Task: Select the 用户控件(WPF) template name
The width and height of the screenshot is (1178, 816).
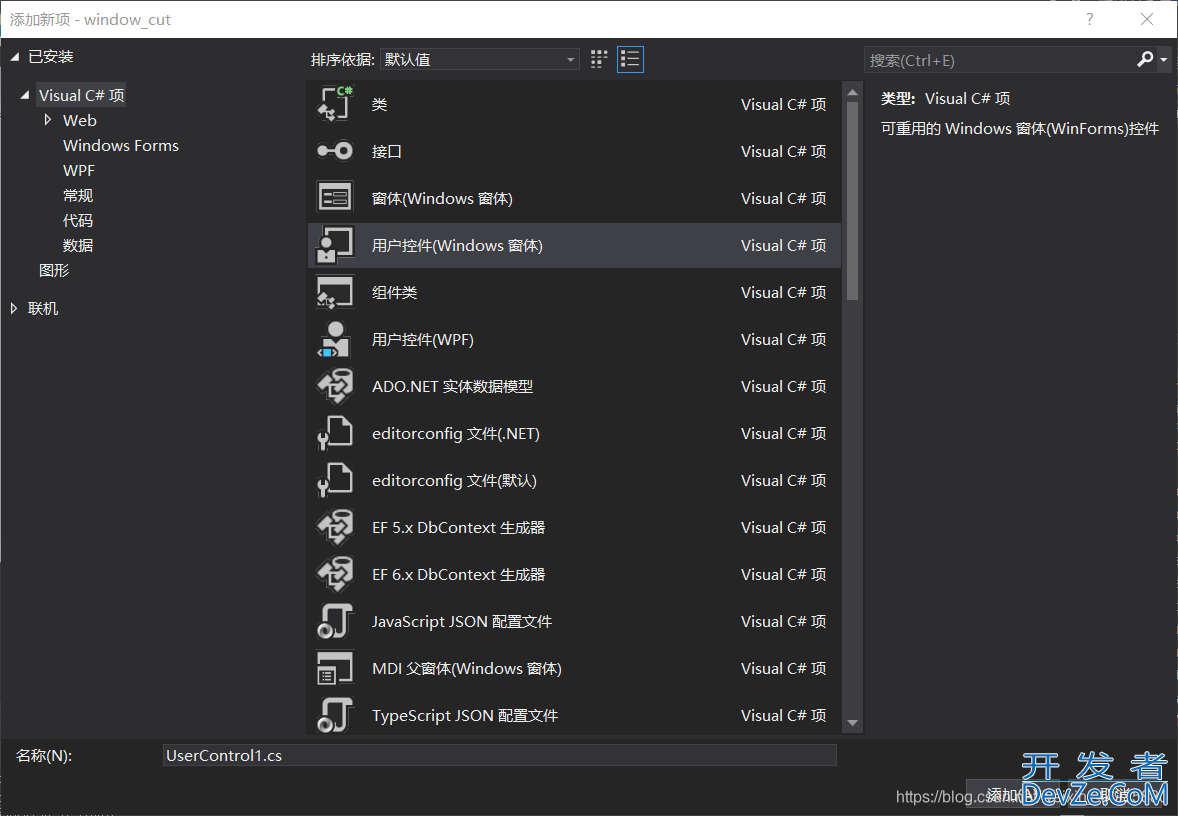Action: pyautogui.click(x=423, y=340)
